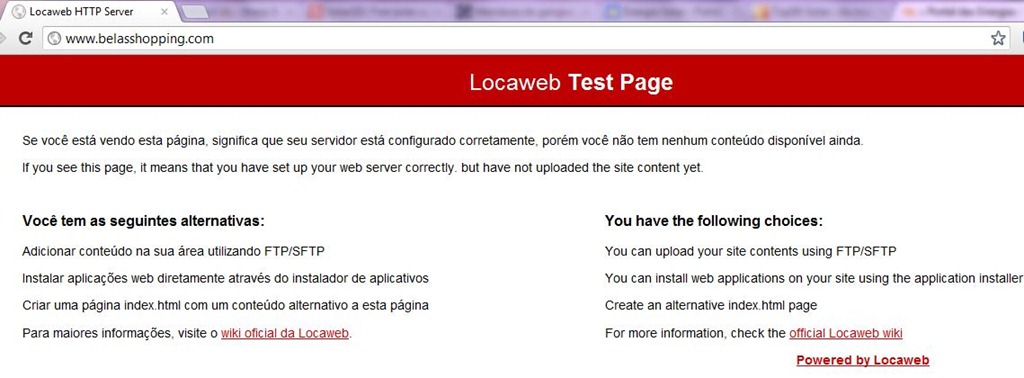Screen dimensions: 1024x378
Task: Click 'Para maiores informações, visite o' text
Action: 120,333
